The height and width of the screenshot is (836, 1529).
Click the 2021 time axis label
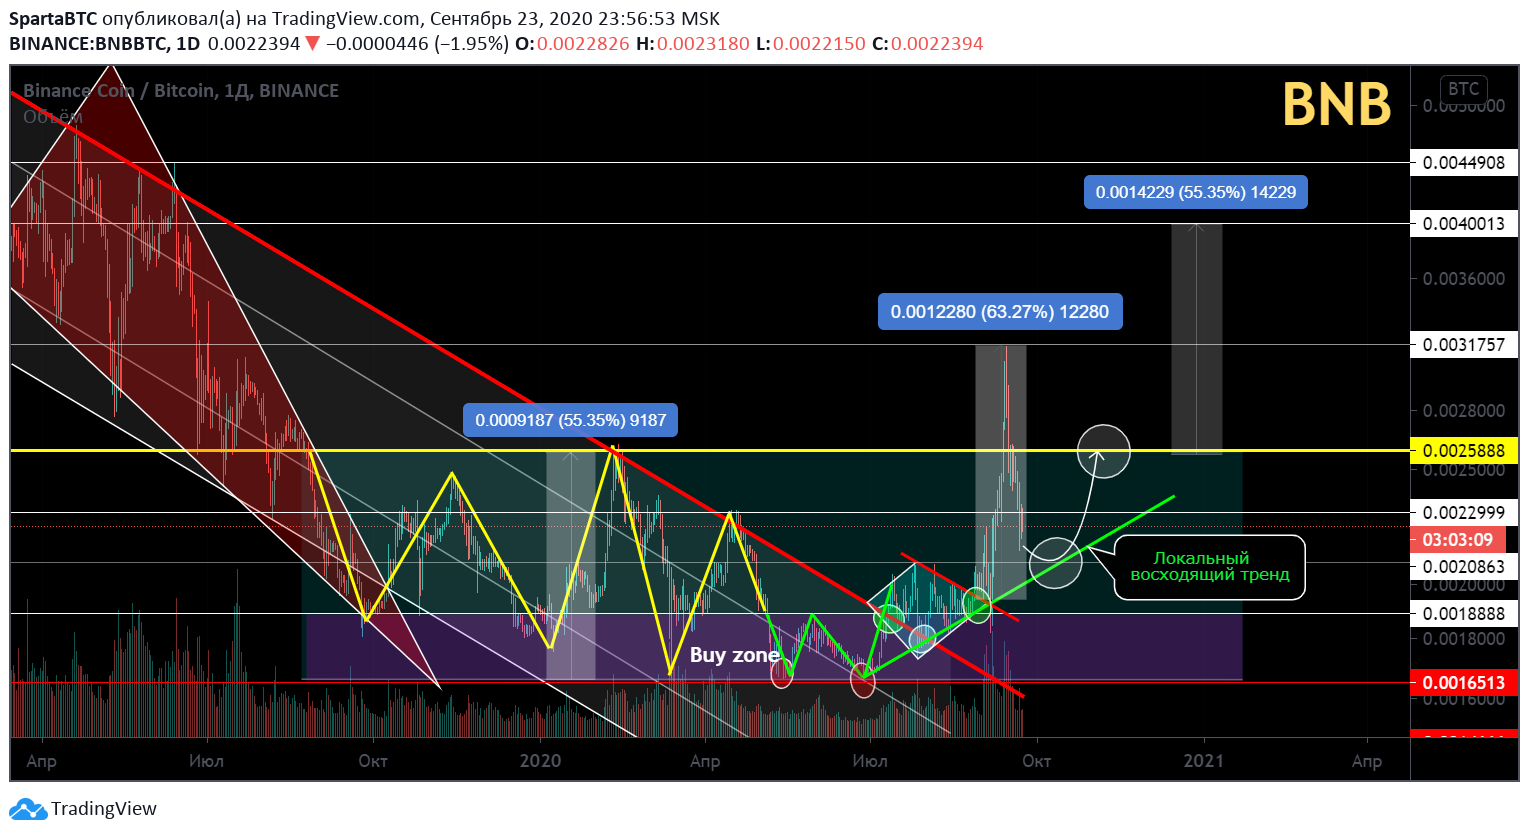1203,761
